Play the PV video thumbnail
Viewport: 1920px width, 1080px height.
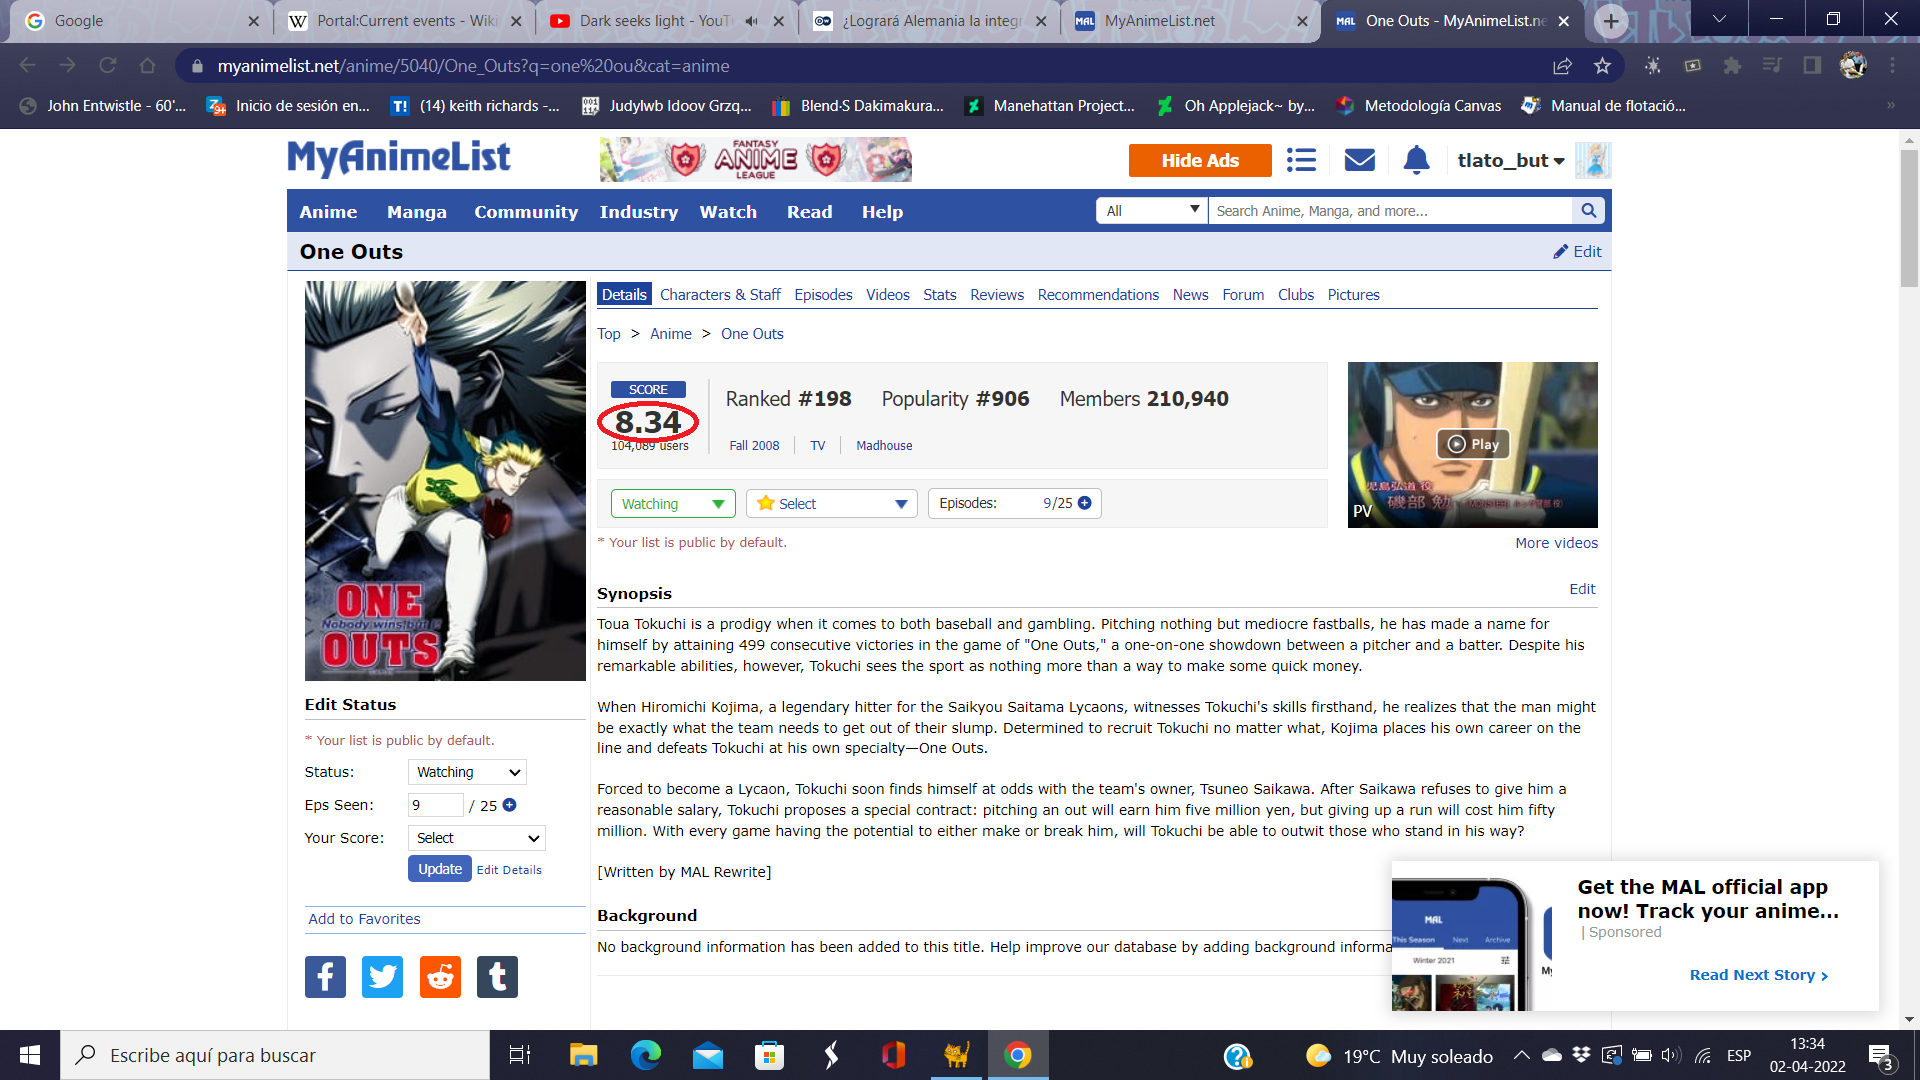1473,444
